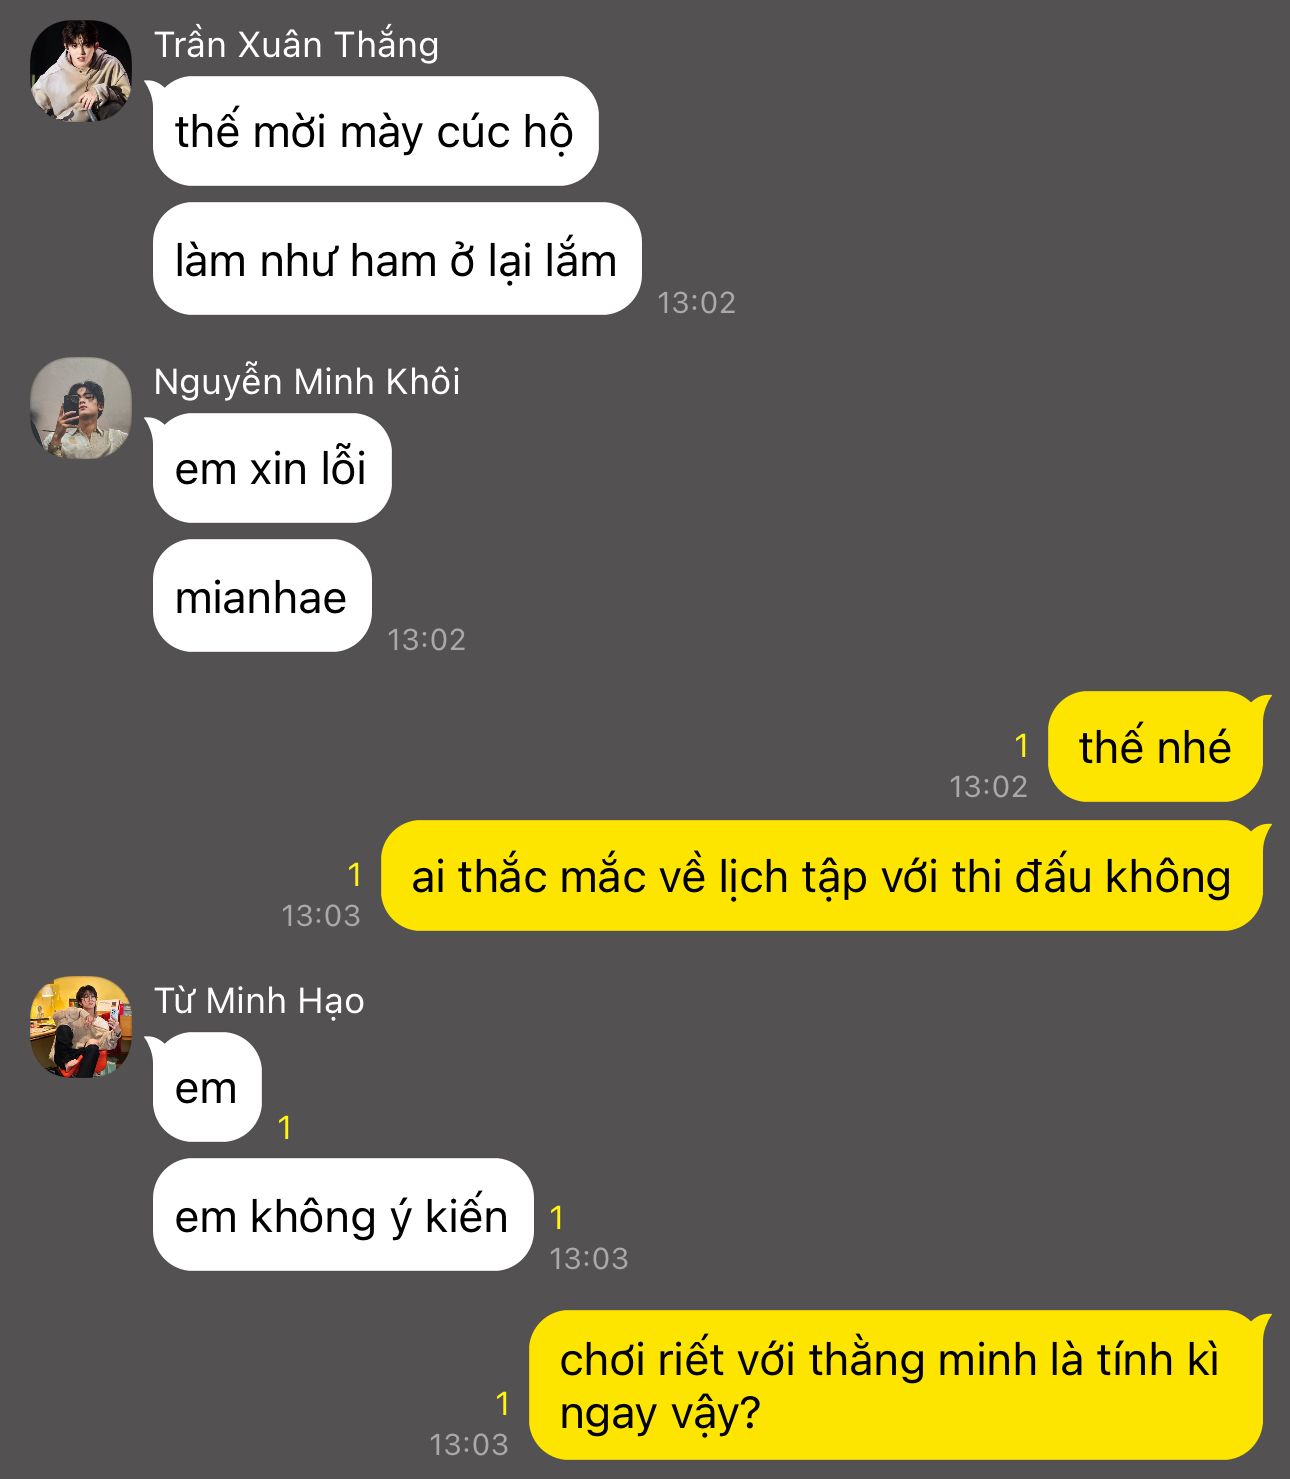This screenshot has width=1290, height=1479.
Task: Tap the name Từ Minh Hạo
Action: [259, 1001]
